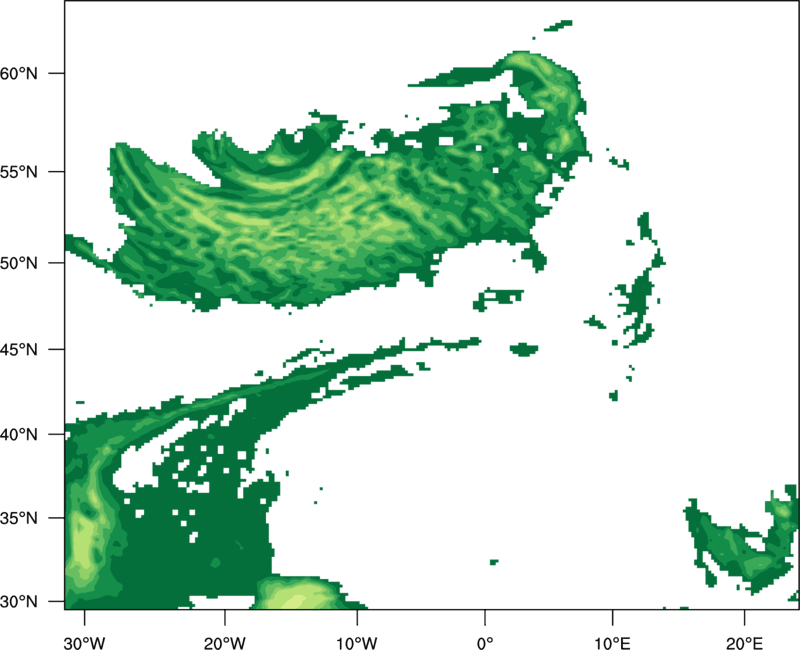Click the 60°N latitude label

coord(19,73)
